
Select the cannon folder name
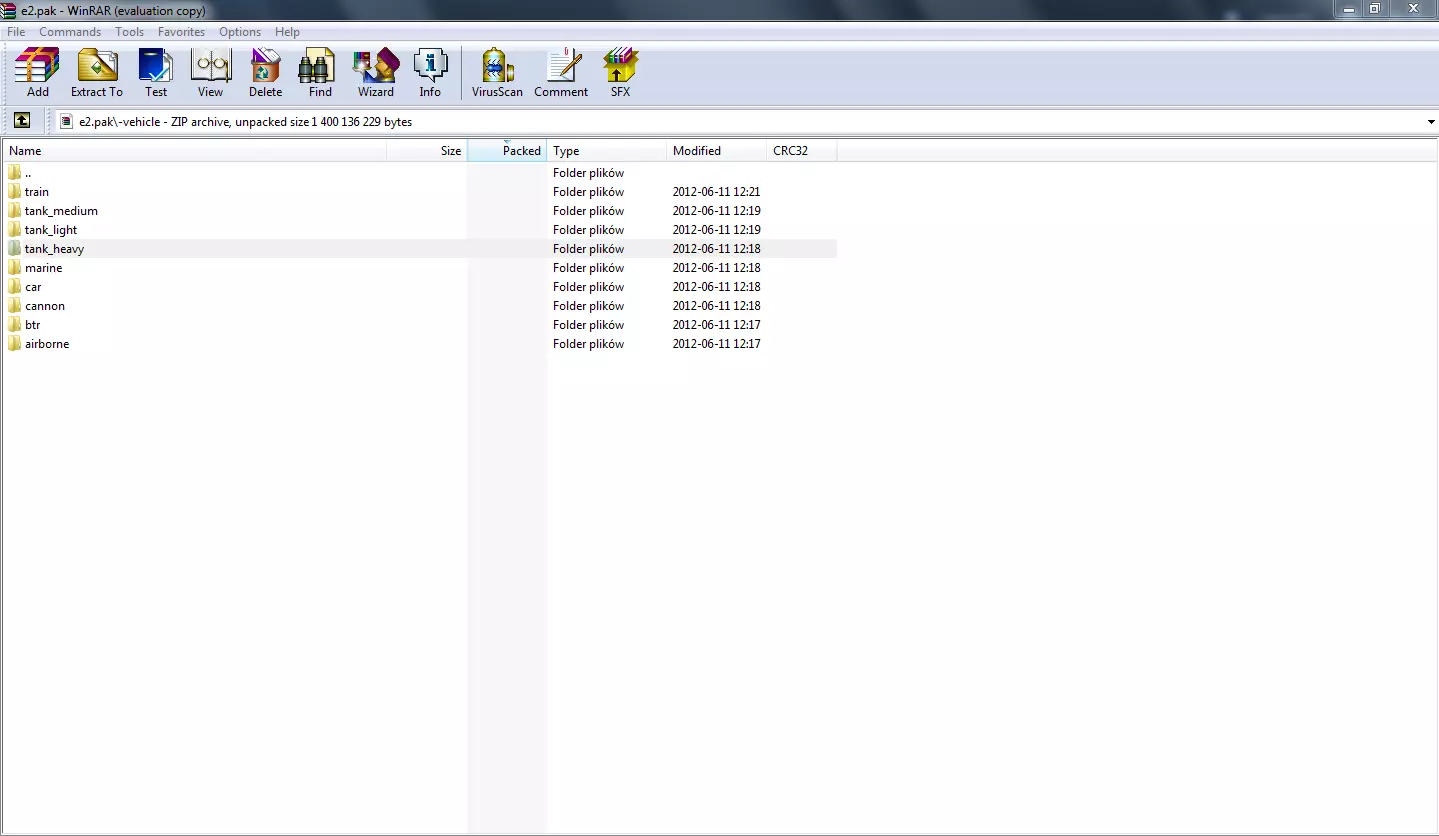(45, 306)
